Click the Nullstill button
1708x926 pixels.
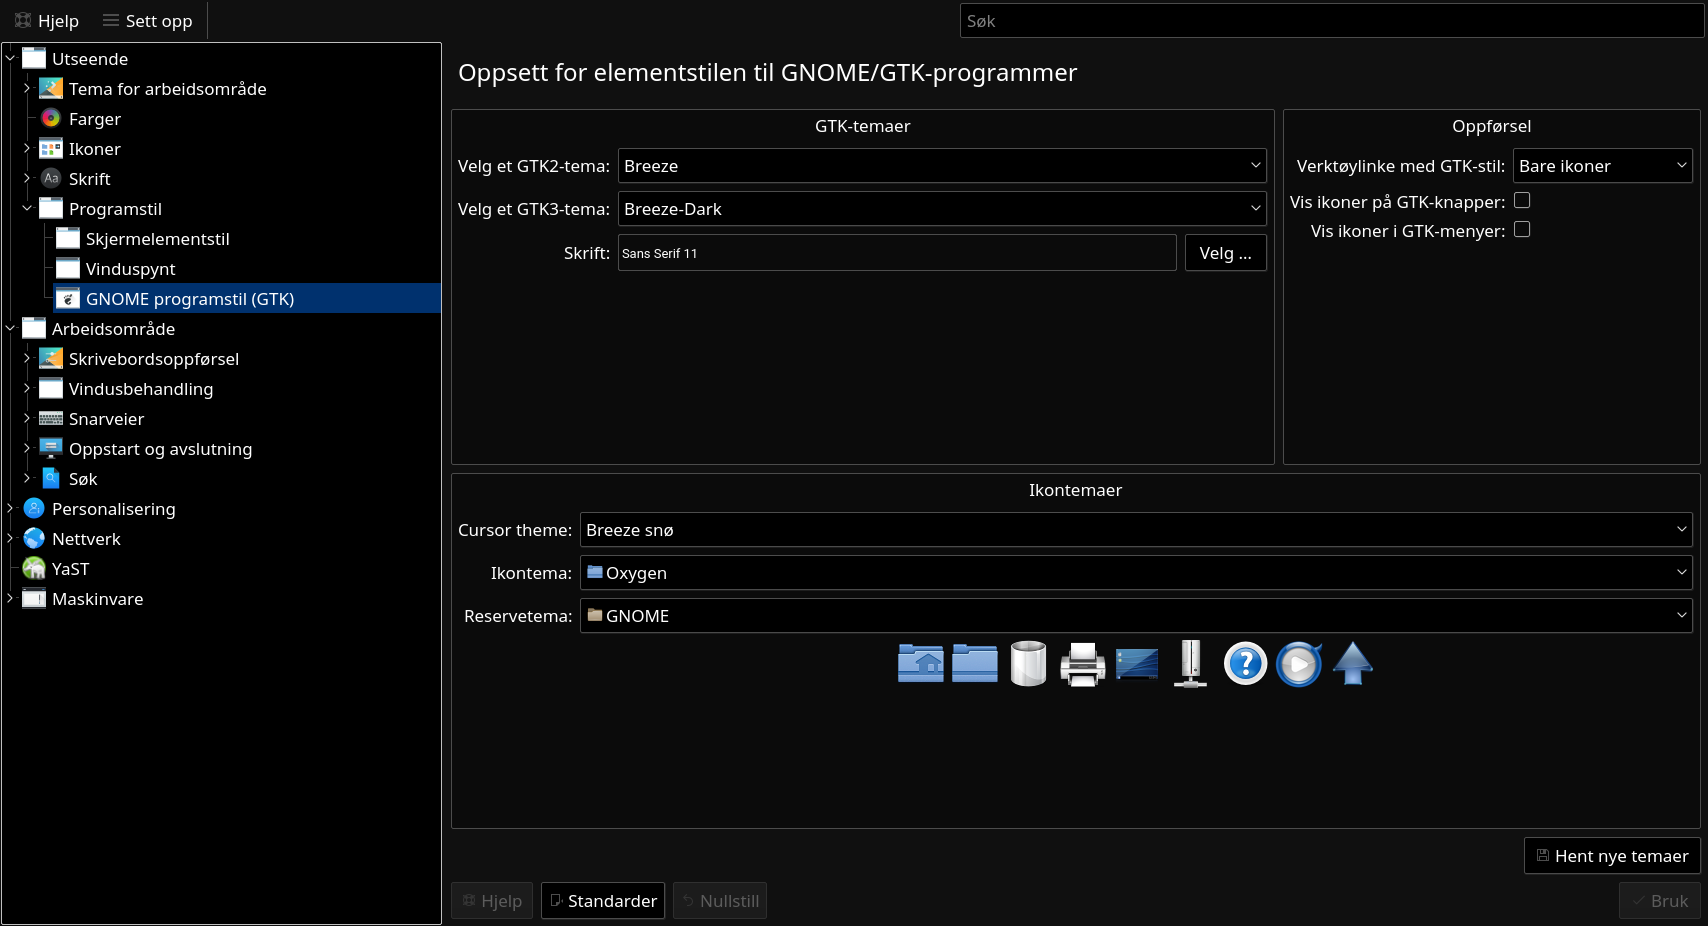(720, 901)
